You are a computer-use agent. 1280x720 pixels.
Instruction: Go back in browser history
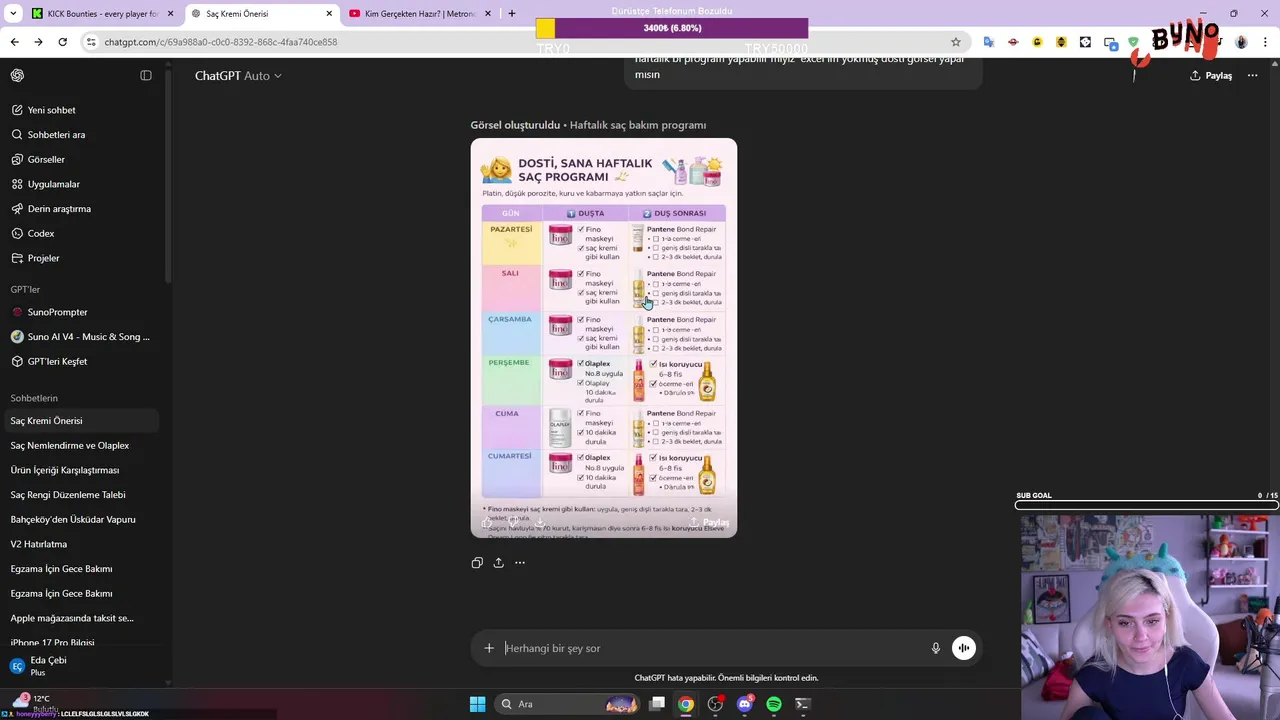click(14, 42)
